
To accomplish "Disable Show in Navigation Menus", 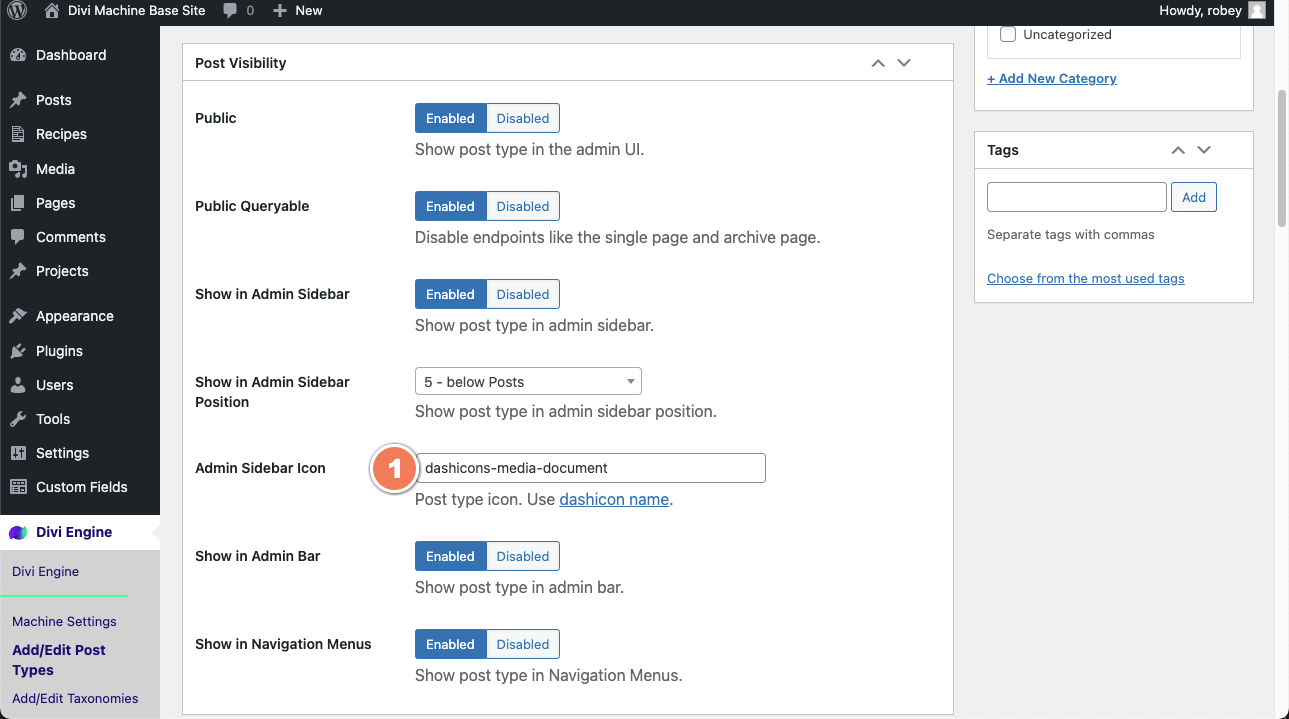I will 523,644.
